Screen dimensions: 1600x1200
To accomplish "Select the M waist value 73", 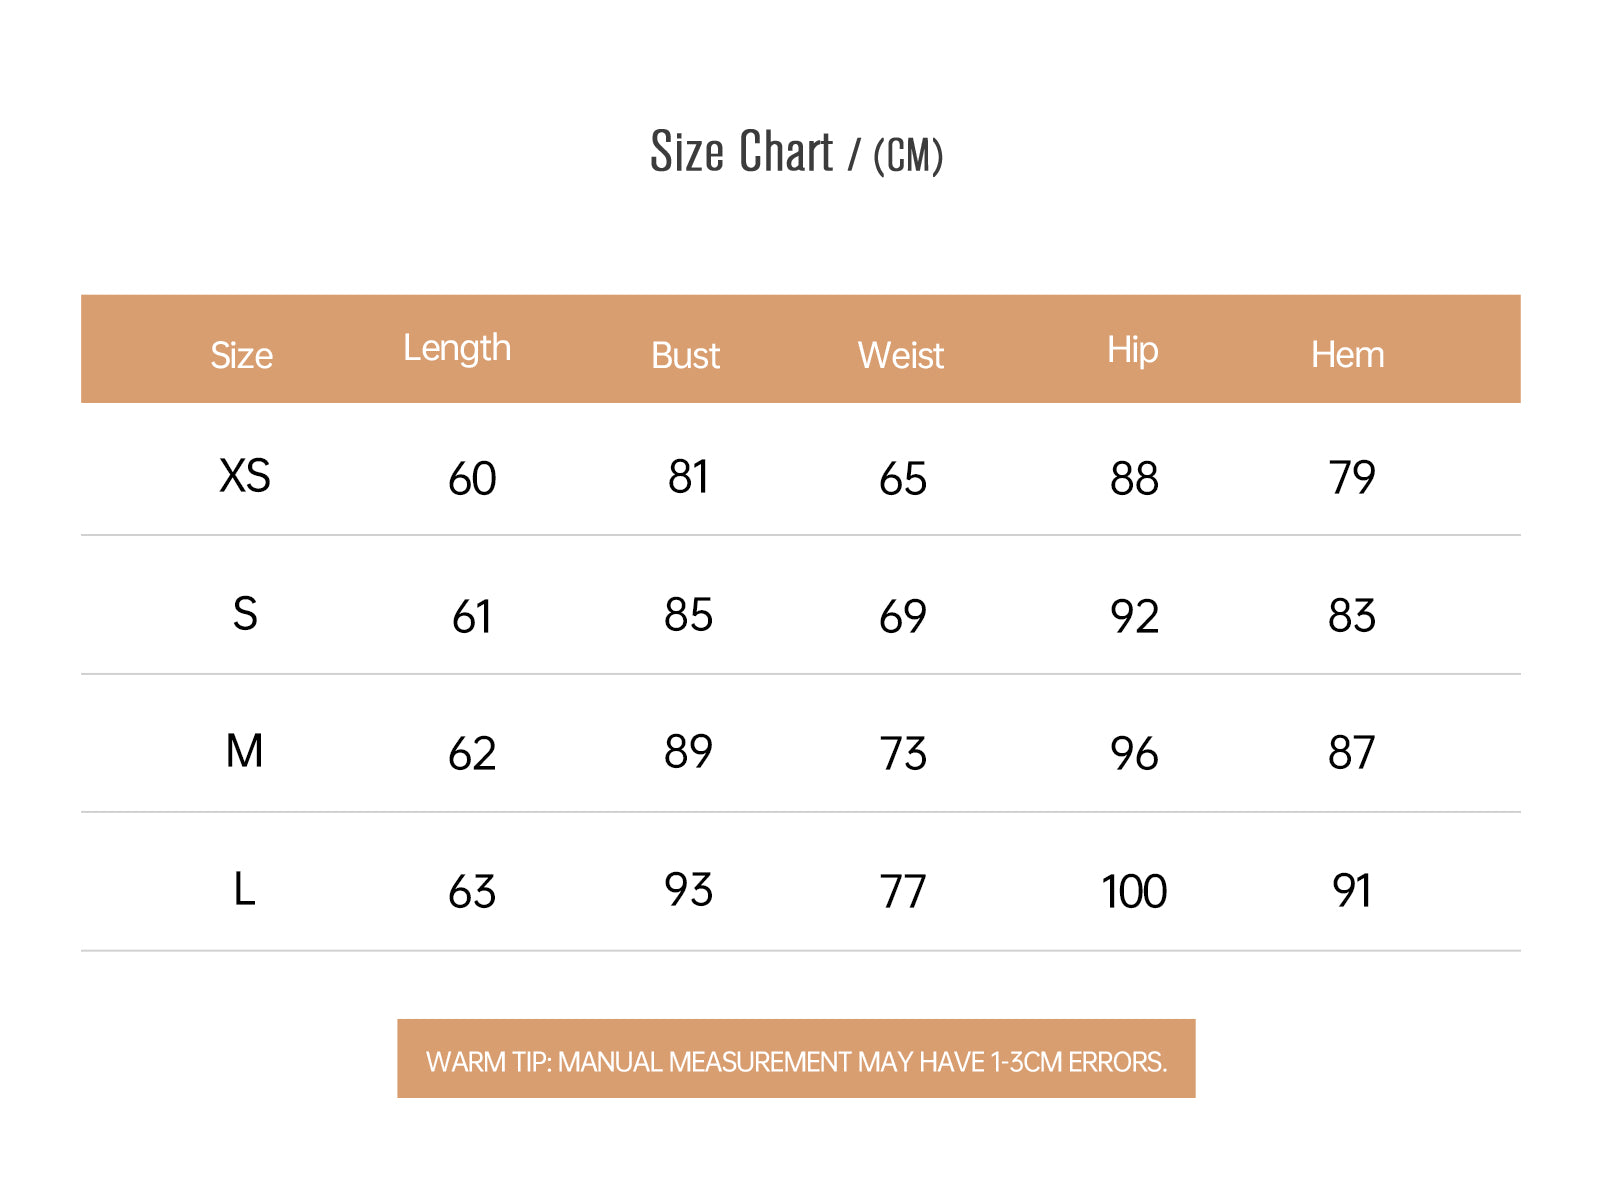I will pyautogui.click(x=903, y=754).
